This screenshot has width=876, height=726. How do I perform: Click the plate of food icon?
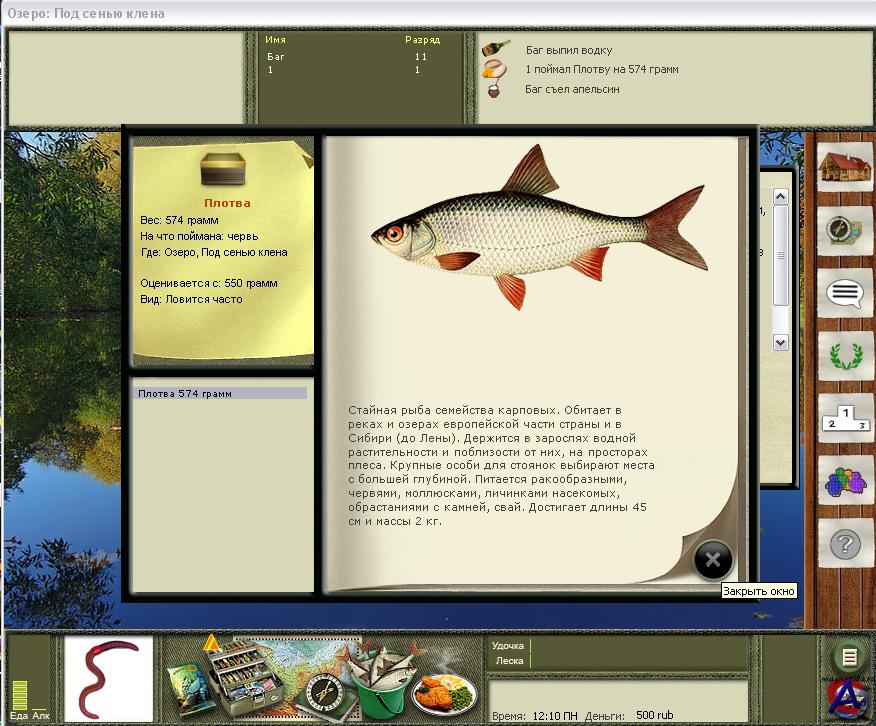coord(444,690)
